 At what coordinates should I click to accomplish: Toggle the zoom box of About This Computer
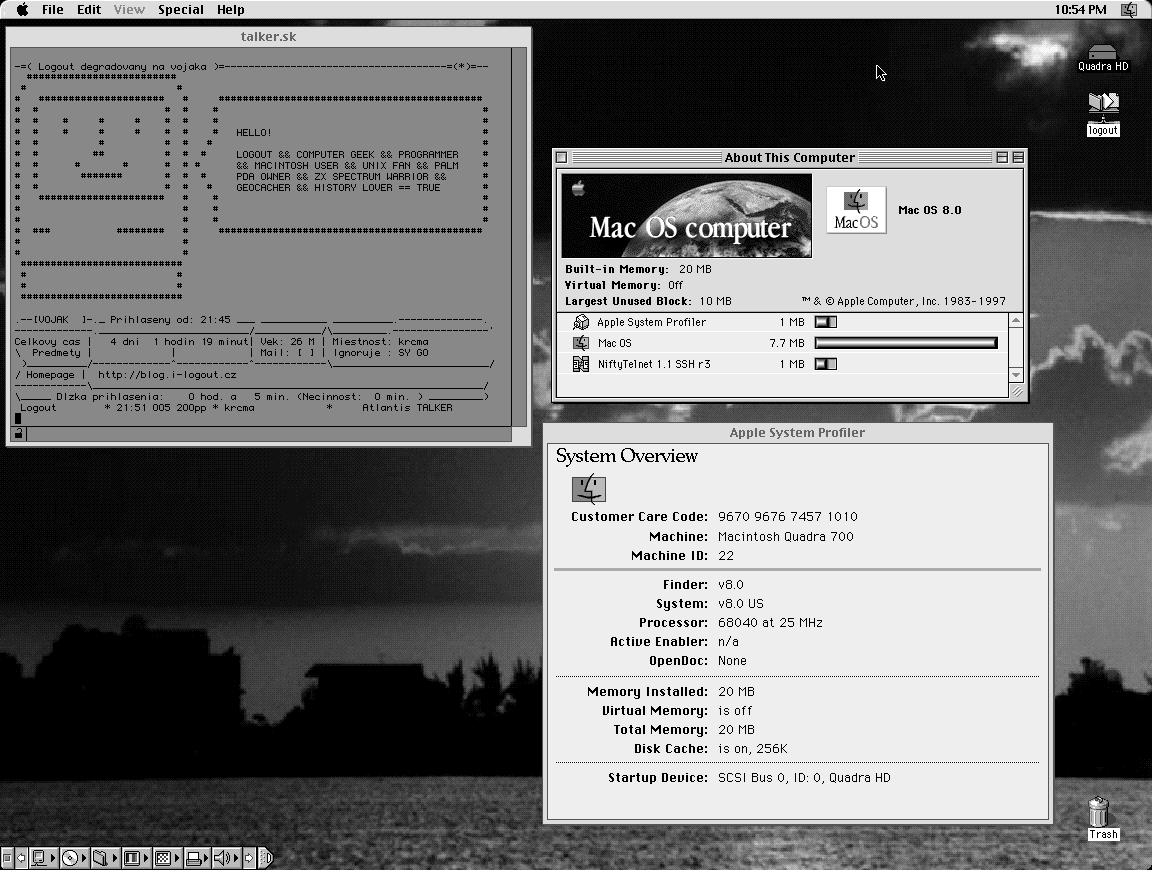pyautogui.click(x=1002, y=157)
